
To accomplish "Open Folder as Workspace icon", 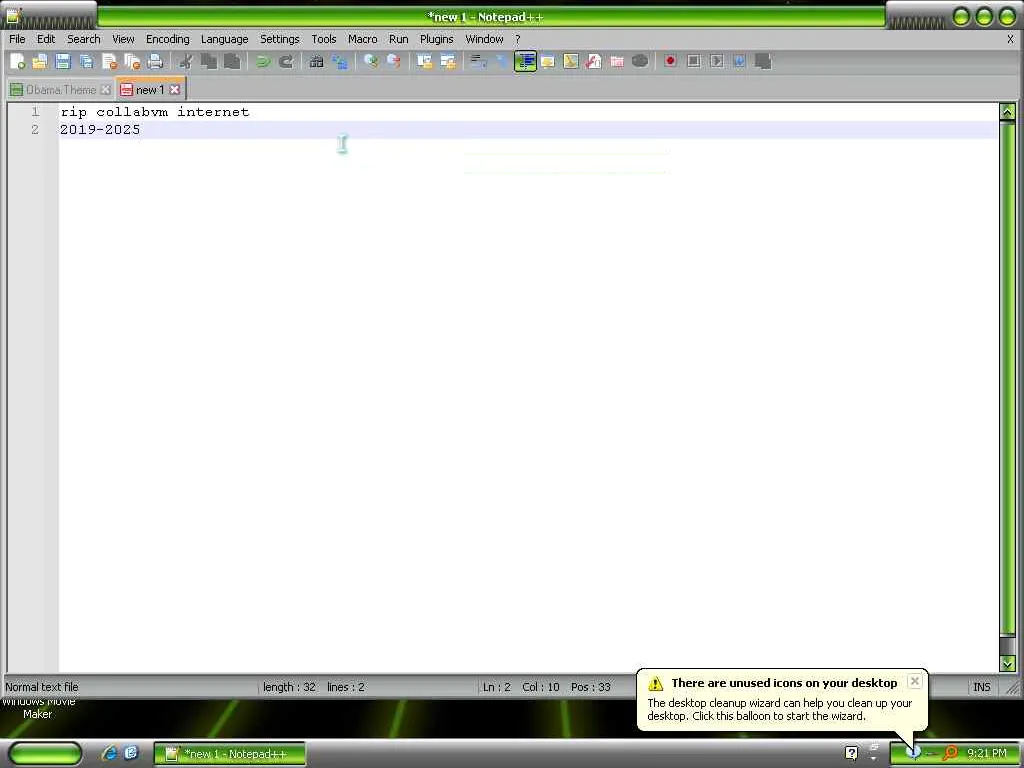I will (616, 61).
